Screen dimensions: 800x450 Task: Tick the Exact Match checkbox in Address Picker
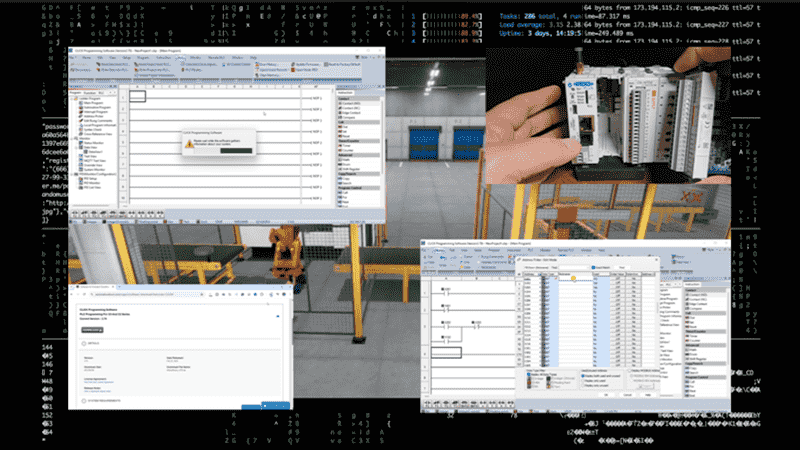tap(594, 268)
